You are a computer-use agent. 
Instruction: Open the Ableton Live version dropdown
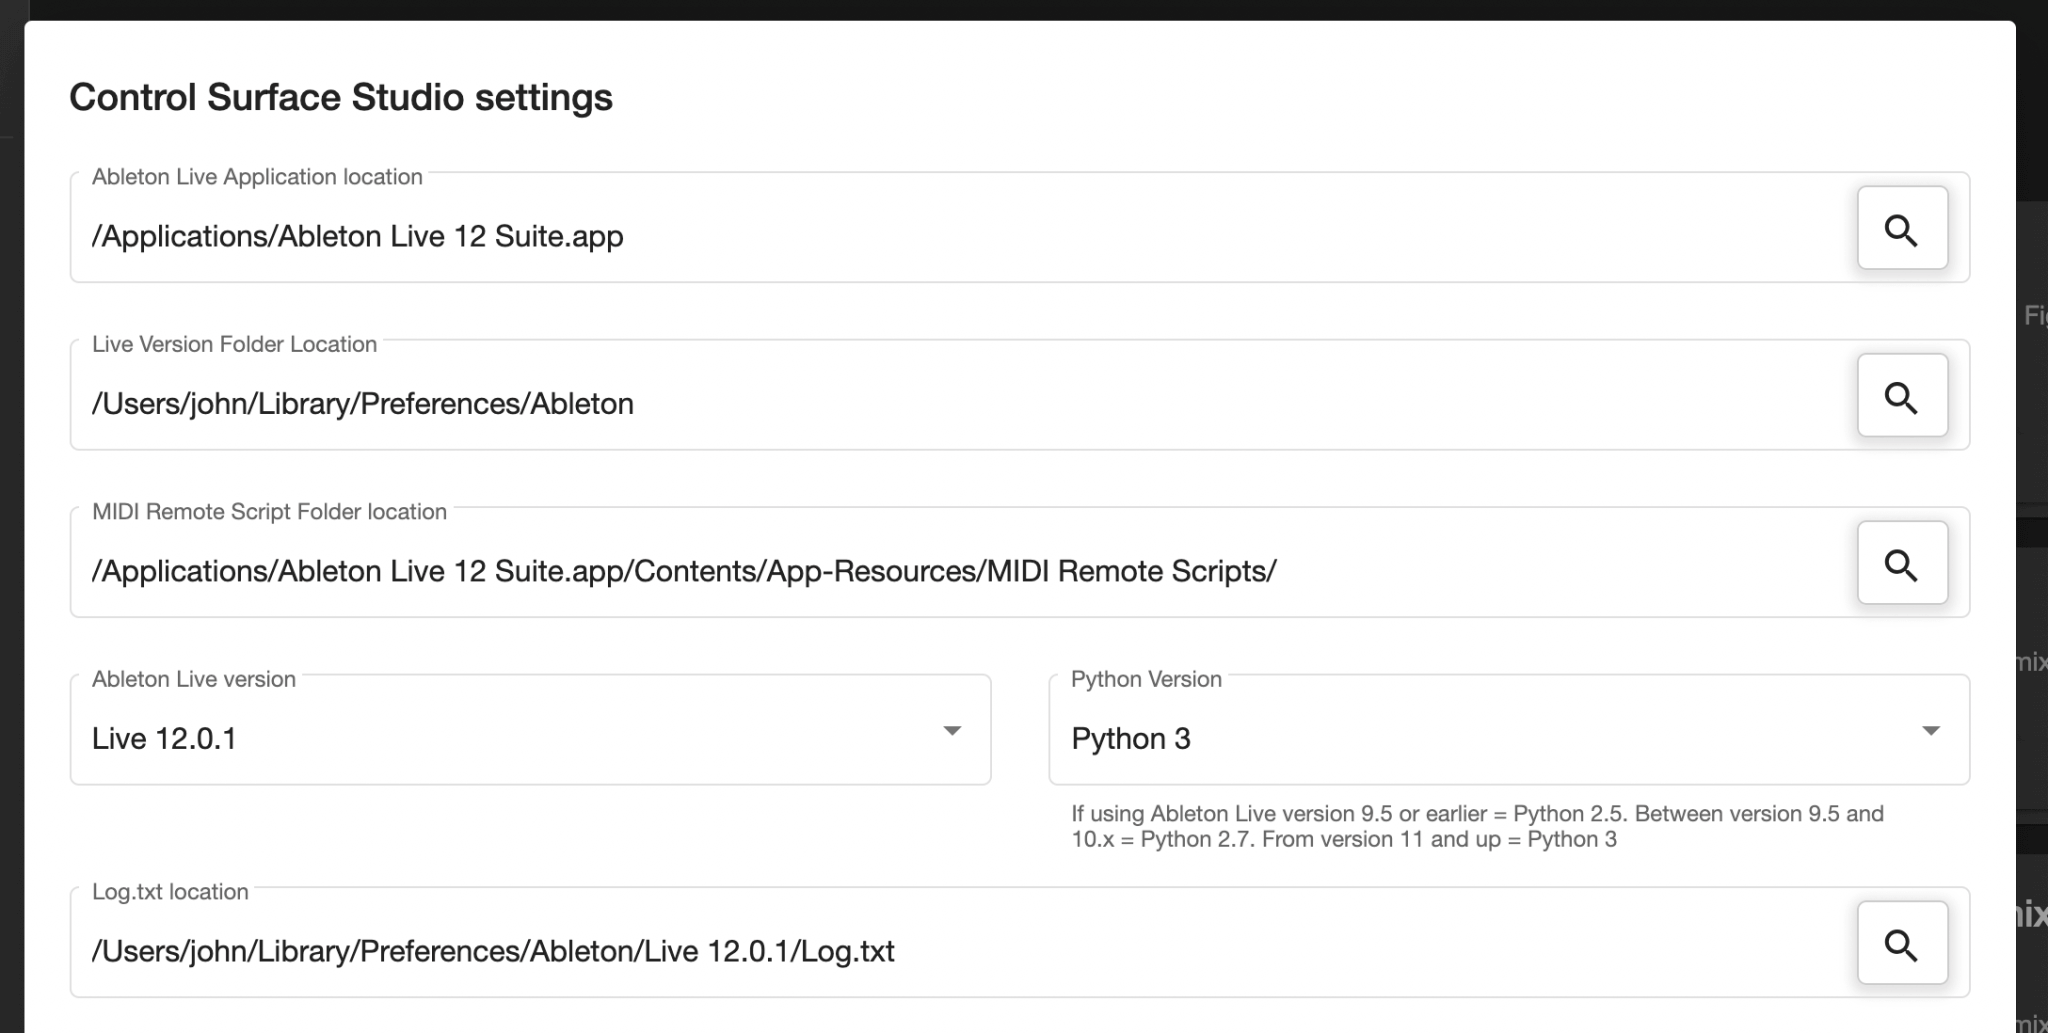[530, 730]
